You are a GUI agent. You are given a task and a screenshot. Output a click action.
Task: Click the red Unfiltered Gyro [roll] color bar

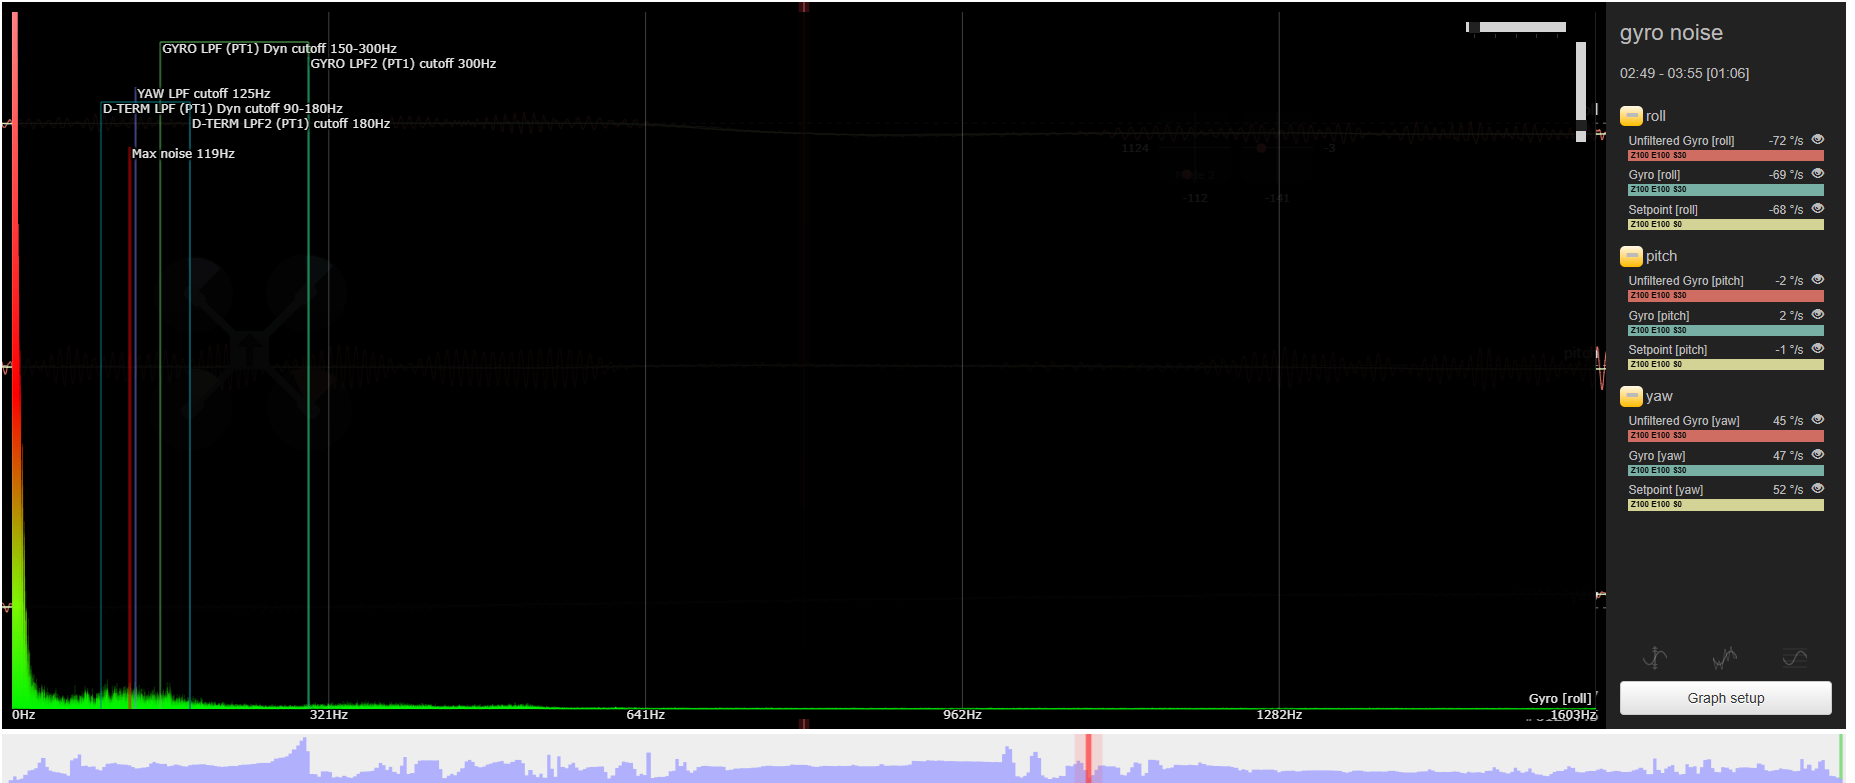click(x=1725, y=156)
